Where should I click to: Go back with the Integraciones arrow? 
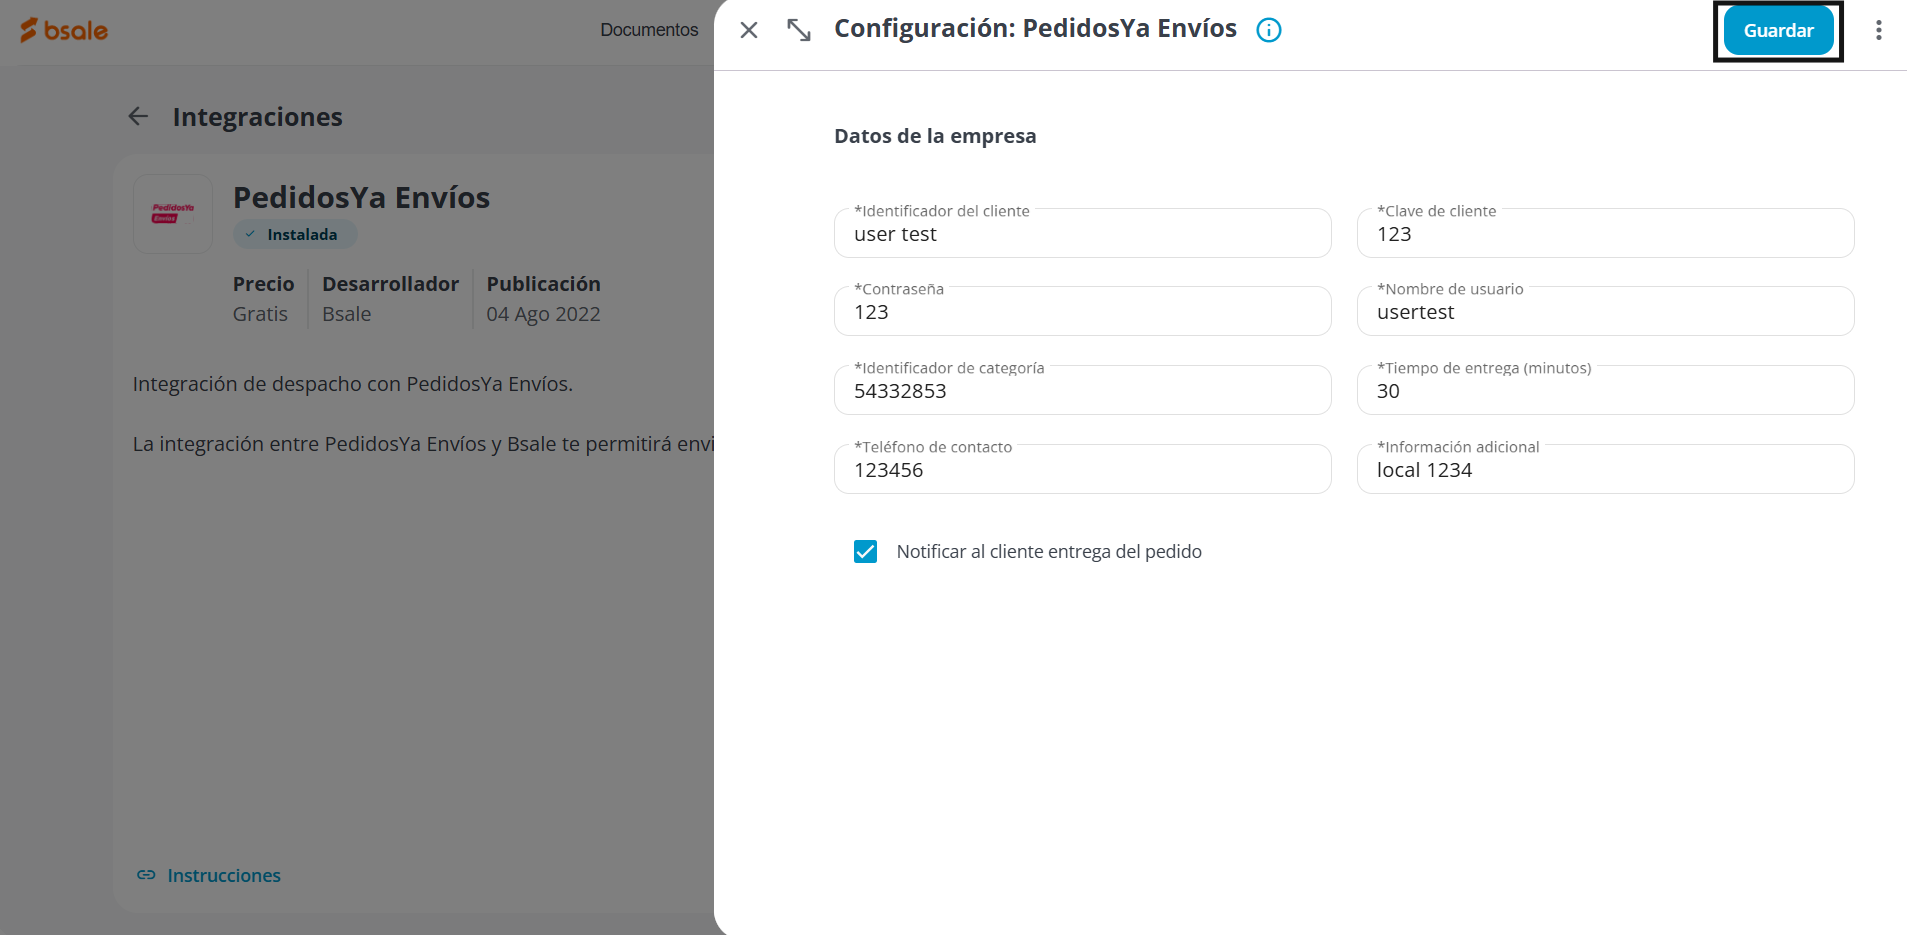coord(138,117)
